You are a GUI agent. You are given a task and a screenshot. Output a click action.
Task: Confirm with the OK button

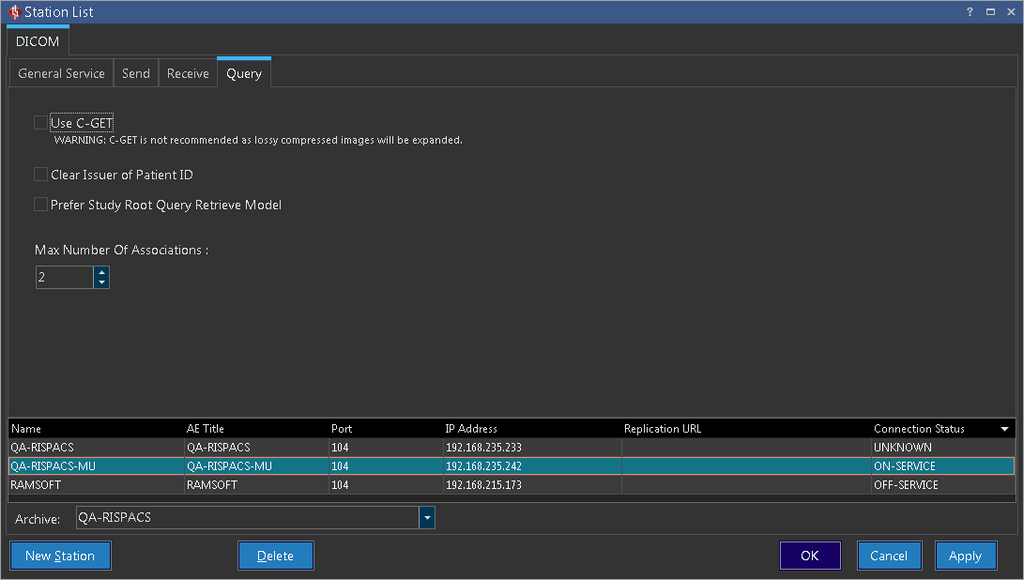click(809, 556)
